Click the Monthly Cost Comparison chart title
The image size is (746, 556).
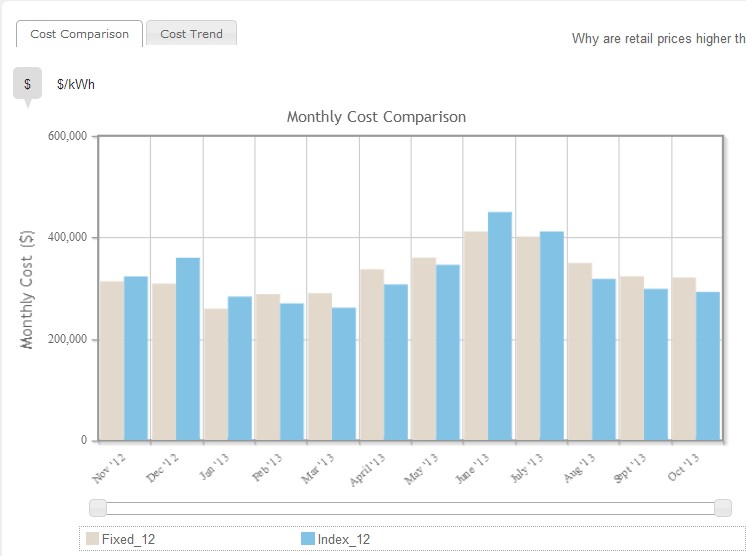(376, 117)
